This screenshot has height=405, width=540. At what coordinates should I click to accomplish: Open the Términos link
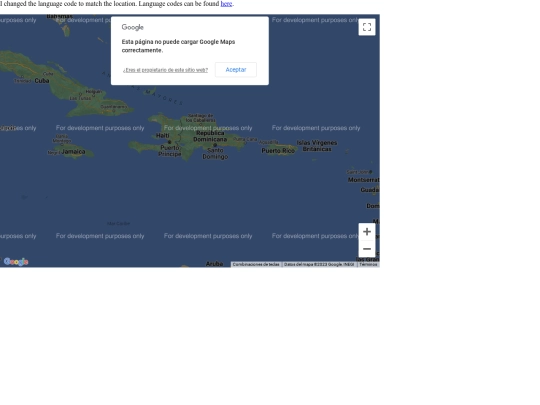click(x=368, y=264)
